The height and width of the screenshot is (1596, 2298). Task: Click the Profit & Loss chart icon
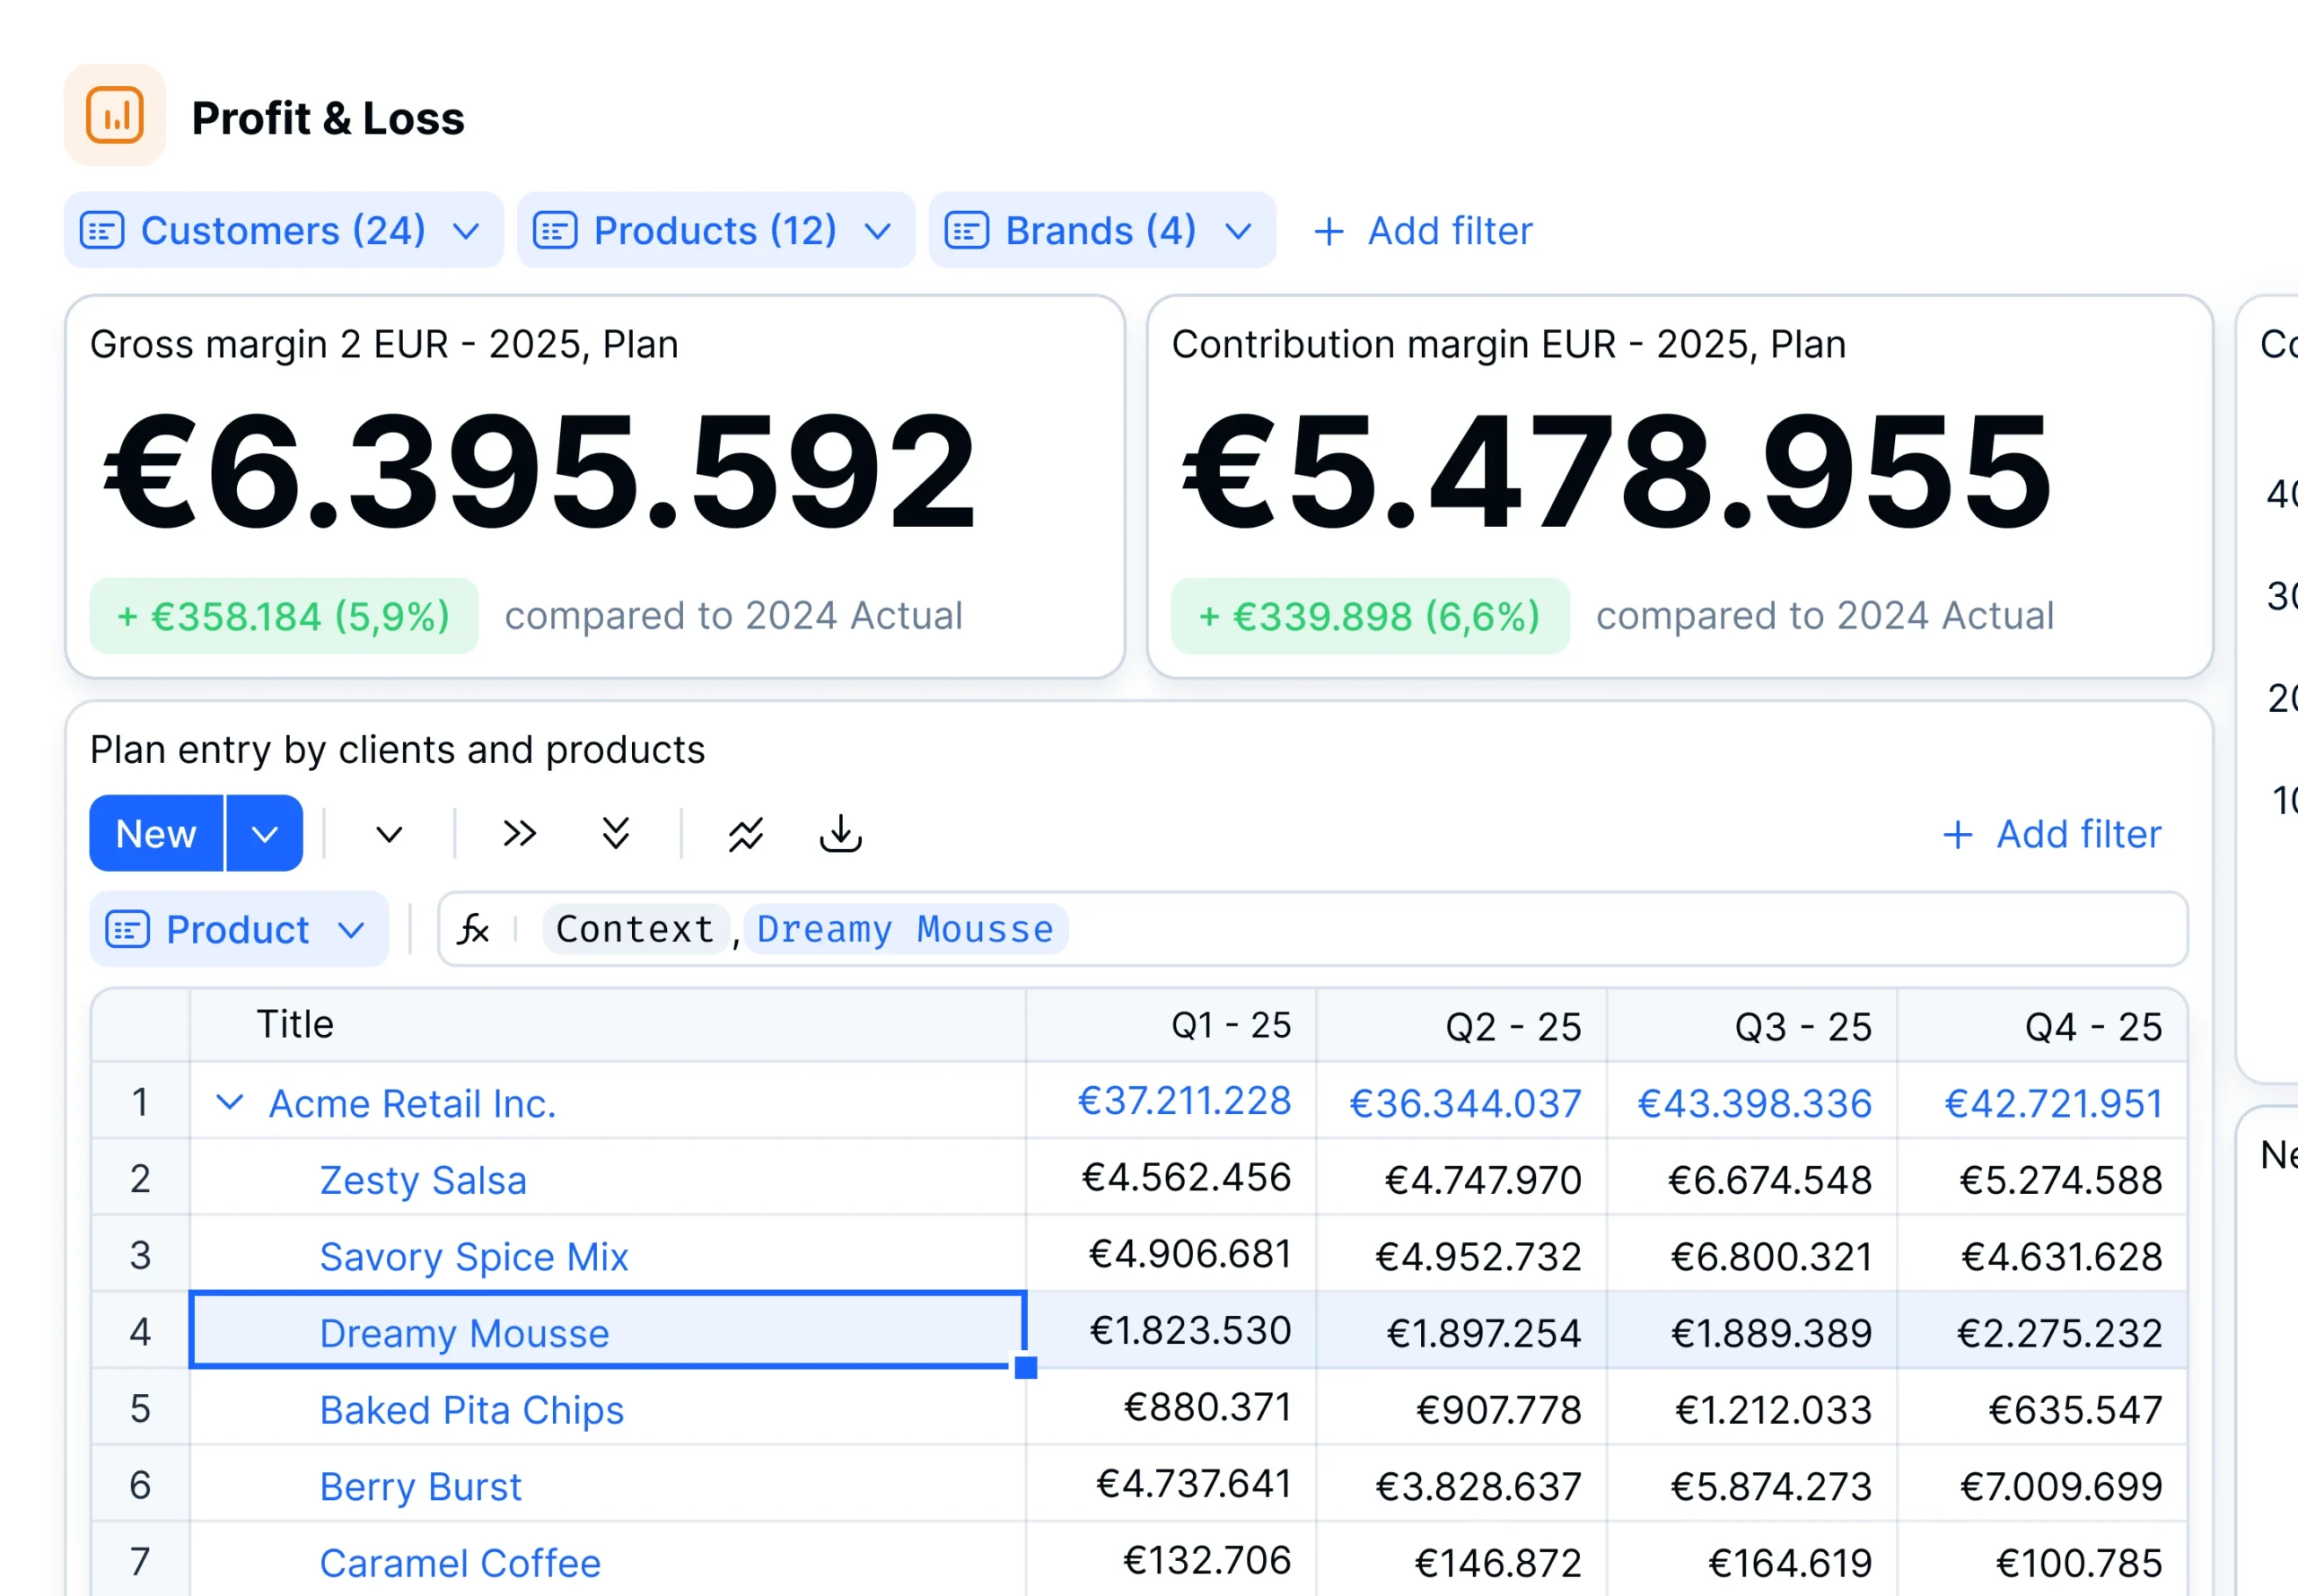(x=114, y=115)
